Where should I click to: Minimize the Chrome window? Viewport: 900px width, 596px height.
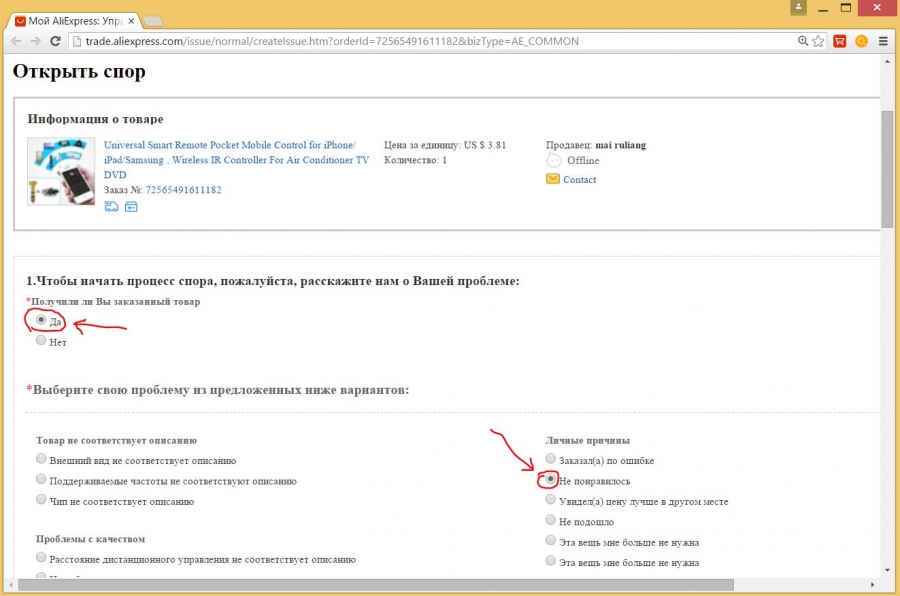823,8
